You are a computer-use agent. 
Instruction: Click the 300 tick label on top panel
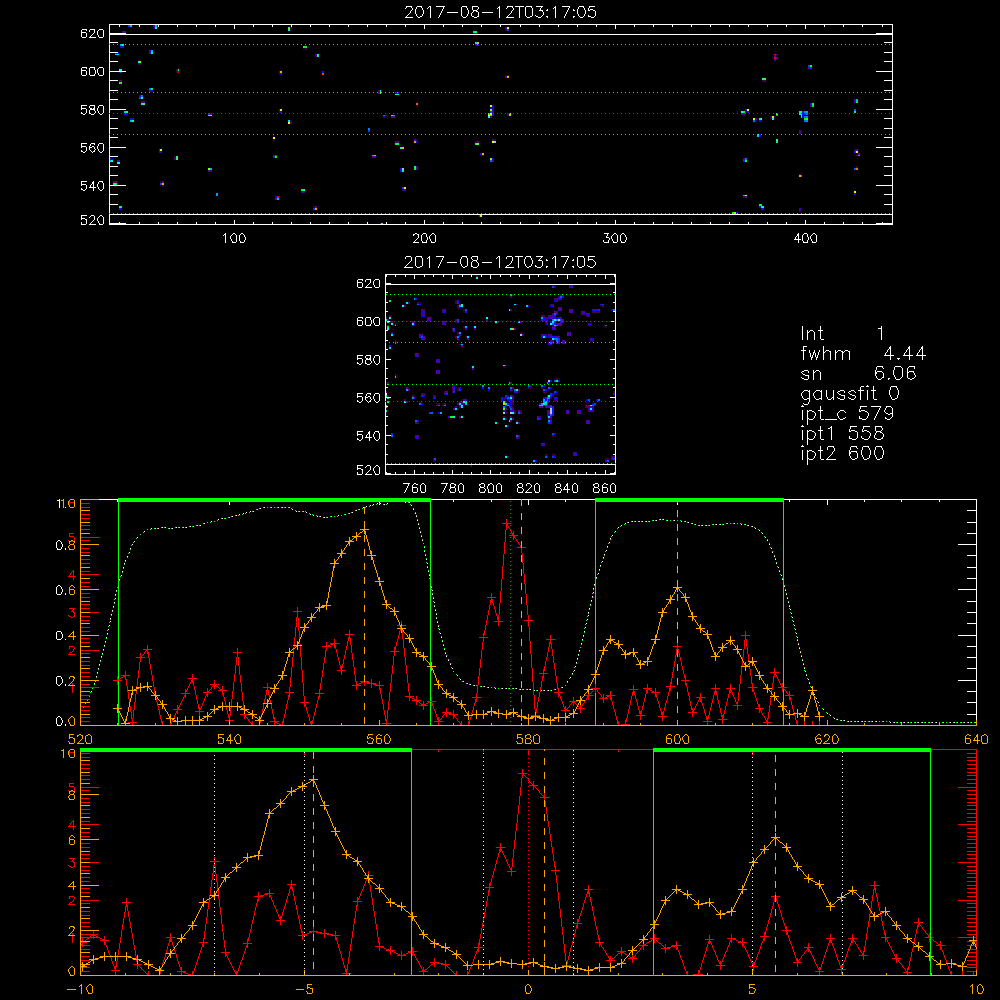tap(615, 239)
